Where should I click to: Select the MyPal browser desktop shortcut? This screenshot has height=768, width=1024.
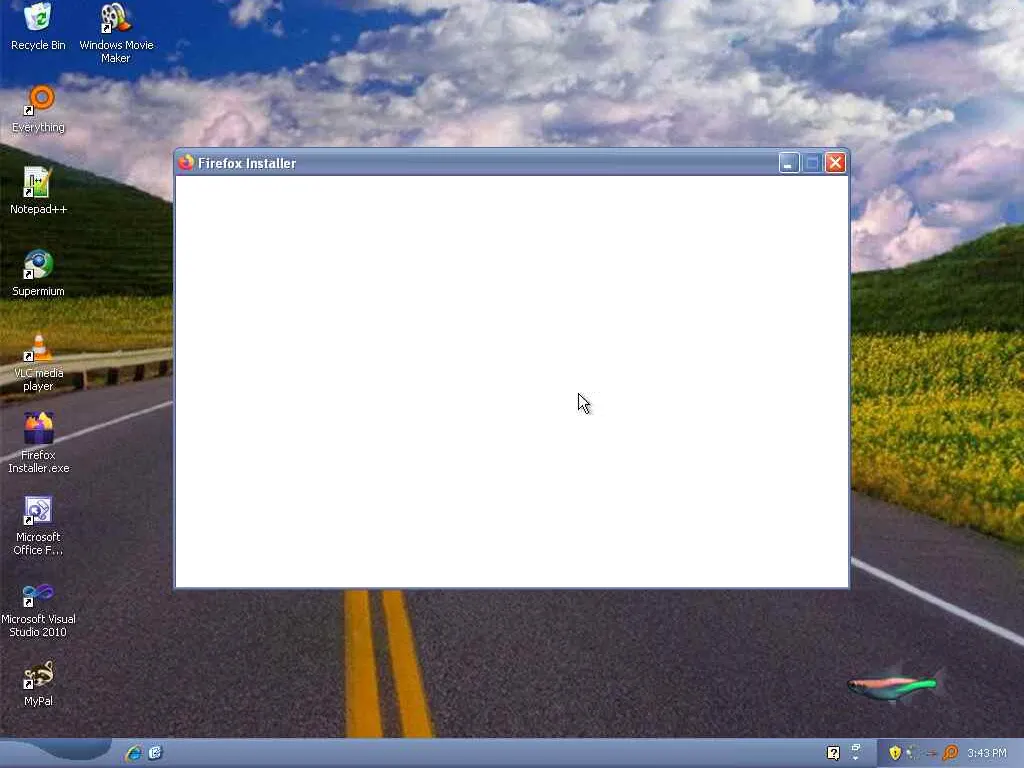[38, 683]
